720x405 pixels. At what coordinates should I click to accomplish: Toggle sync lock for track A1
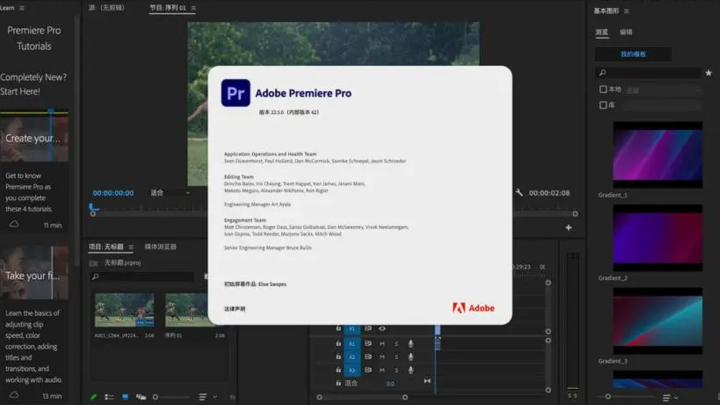368,343
